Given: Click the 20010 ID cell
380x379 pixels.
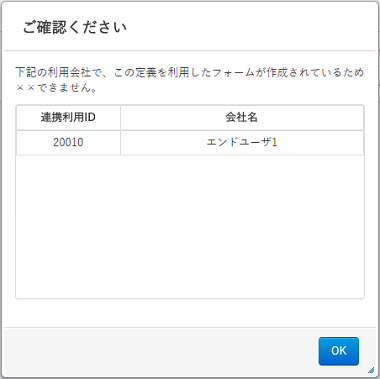Looking at the screenshot, I should pos(68,142).
